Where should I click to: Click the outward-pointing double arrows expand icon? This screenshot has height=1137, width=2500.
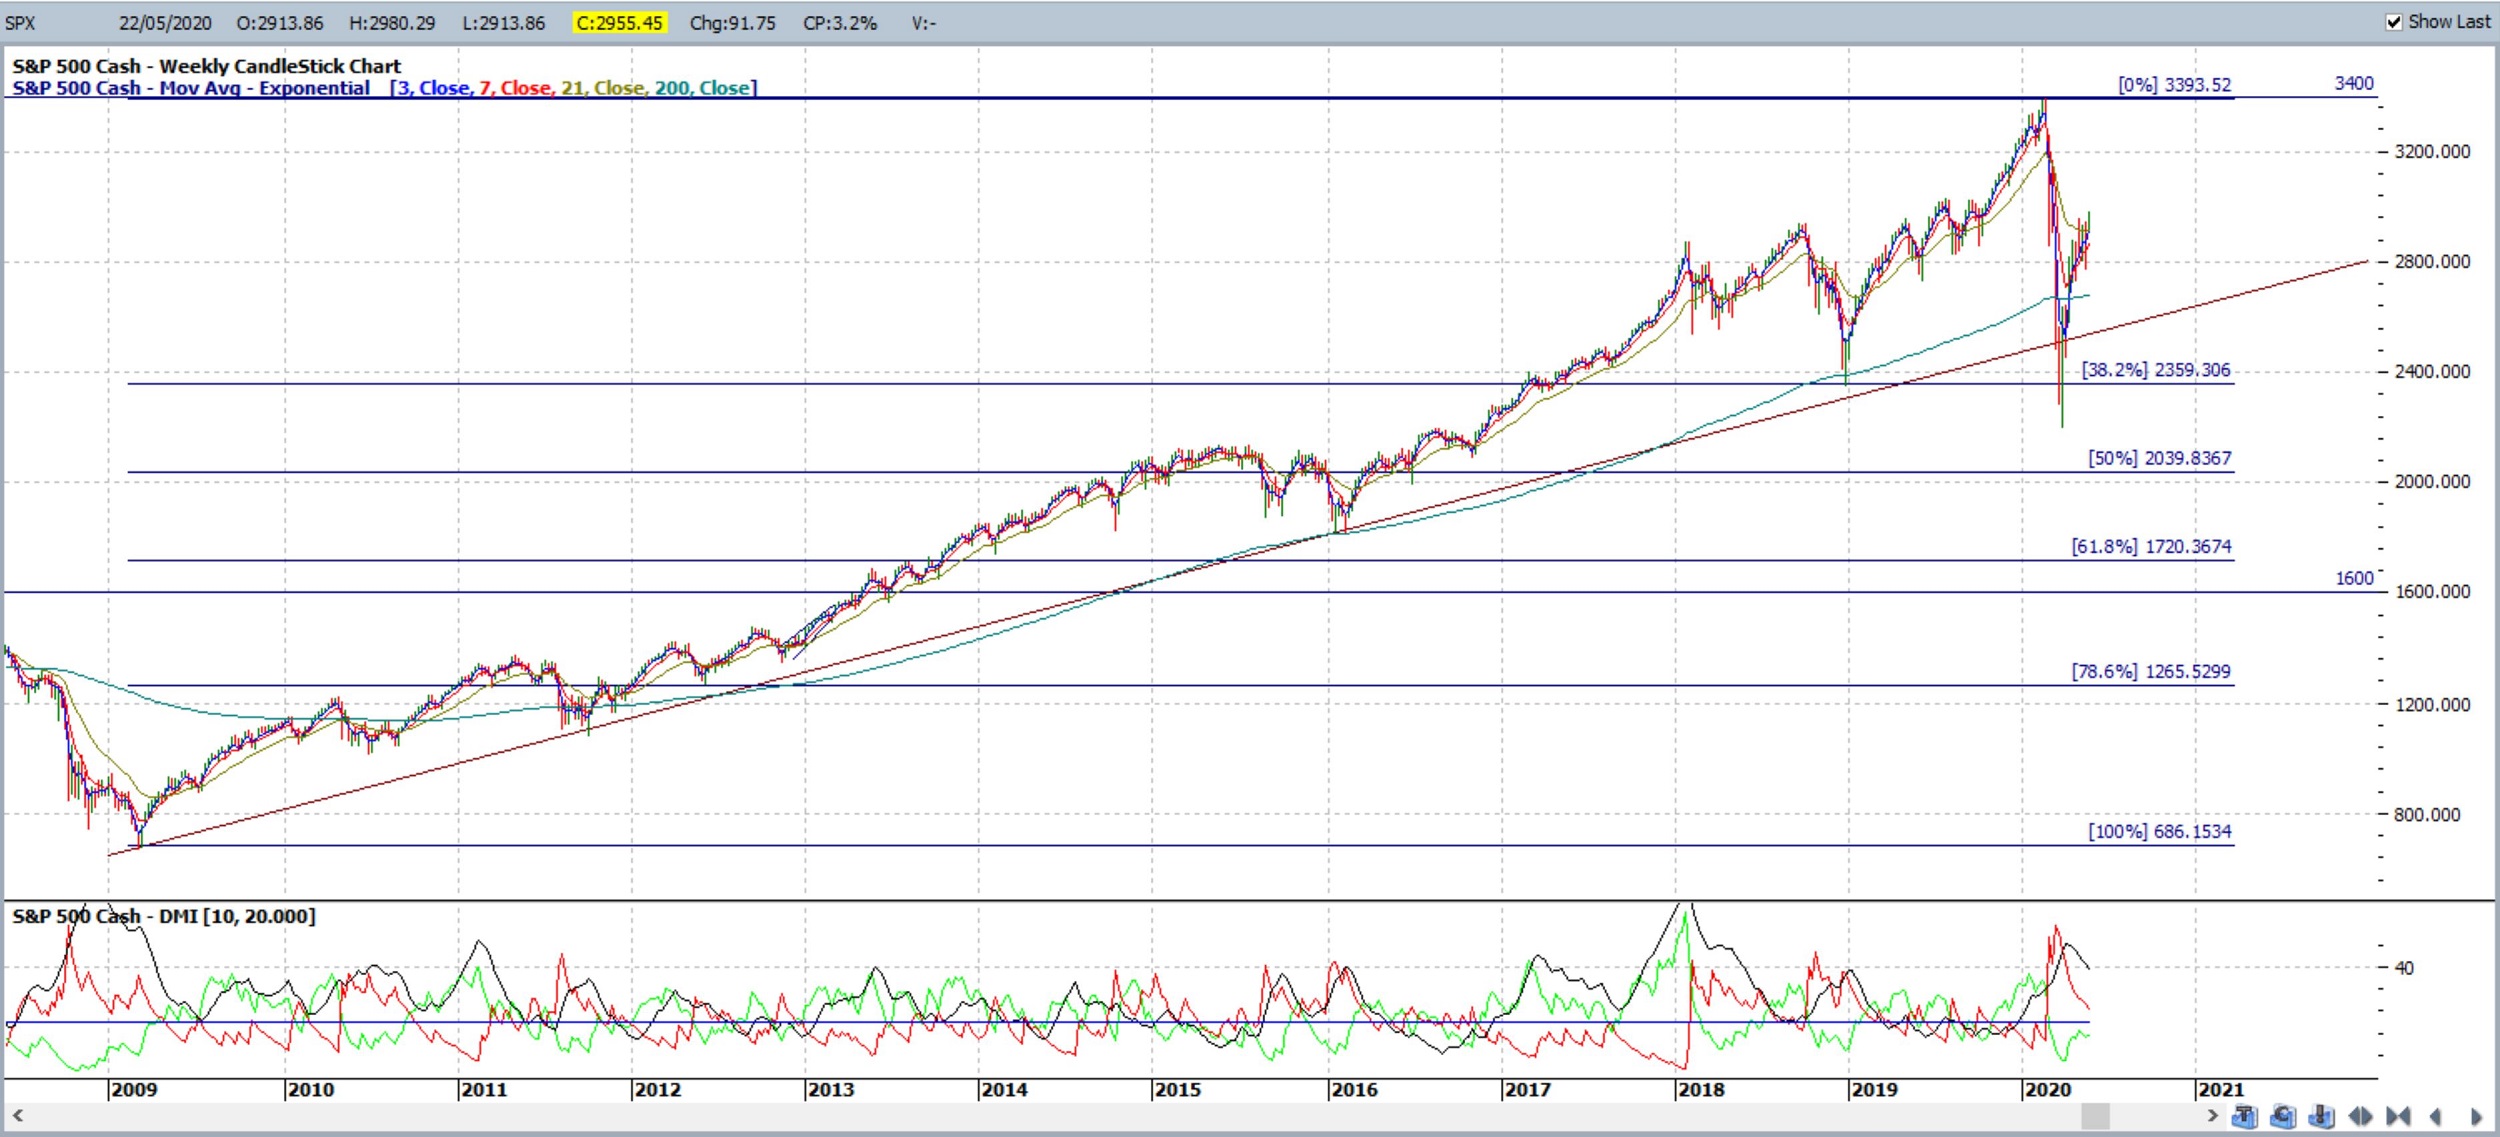pyautogui.click(x=2360, y=1116)
